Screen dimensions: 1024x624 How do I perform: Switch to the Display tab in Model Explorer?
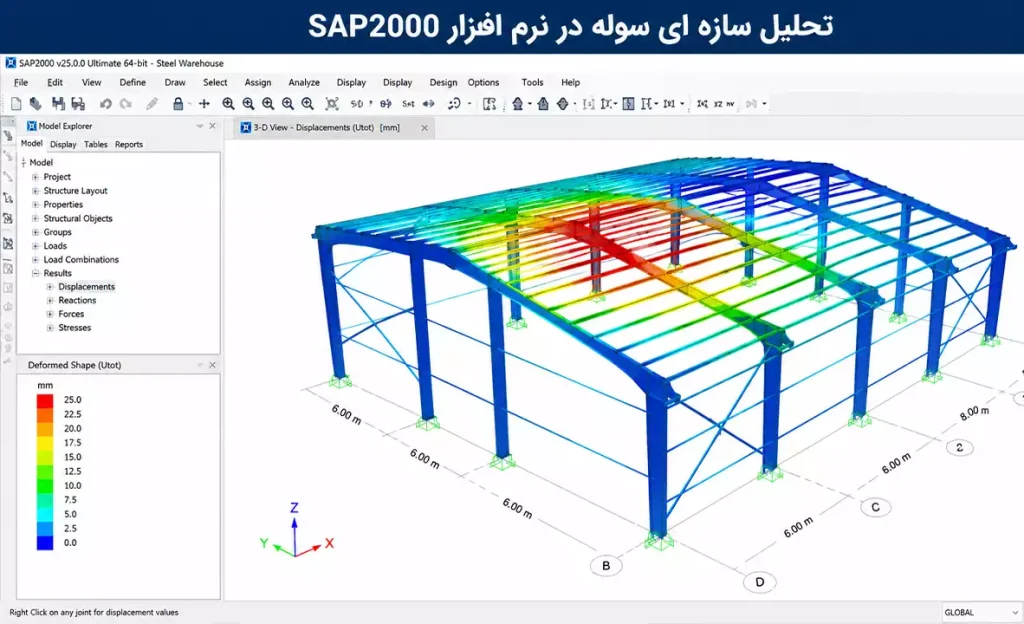pos(63,144)
